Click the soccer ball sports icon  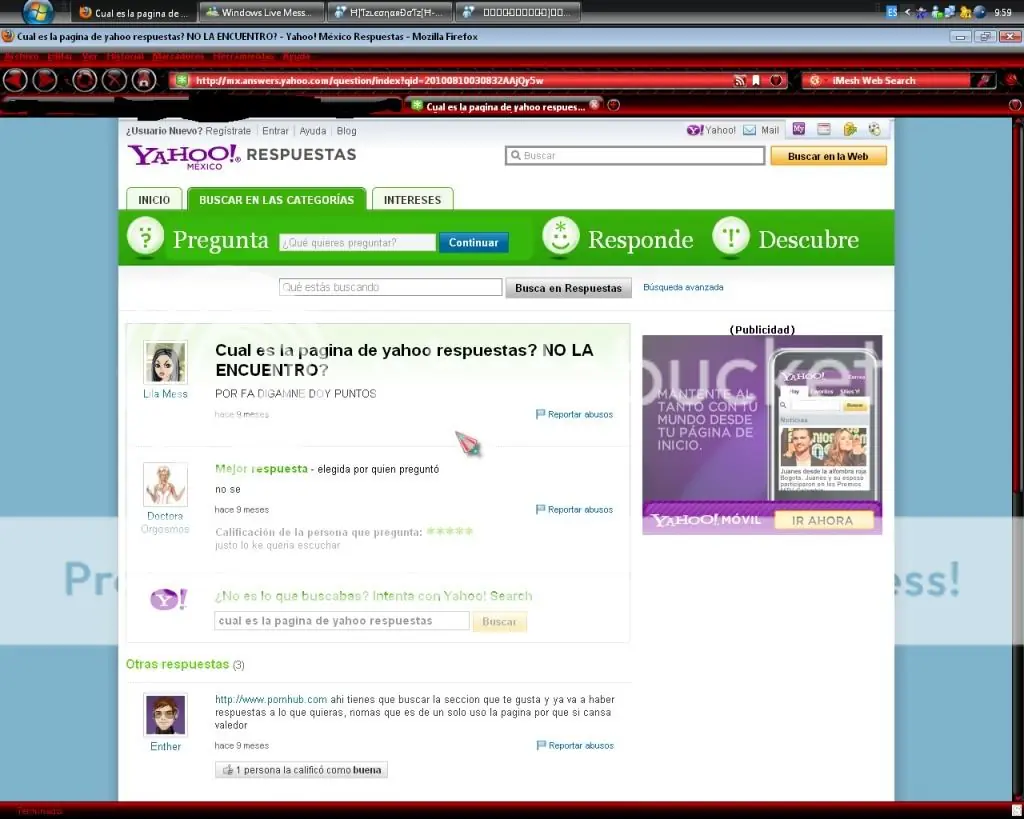click(x=874, y=129)
